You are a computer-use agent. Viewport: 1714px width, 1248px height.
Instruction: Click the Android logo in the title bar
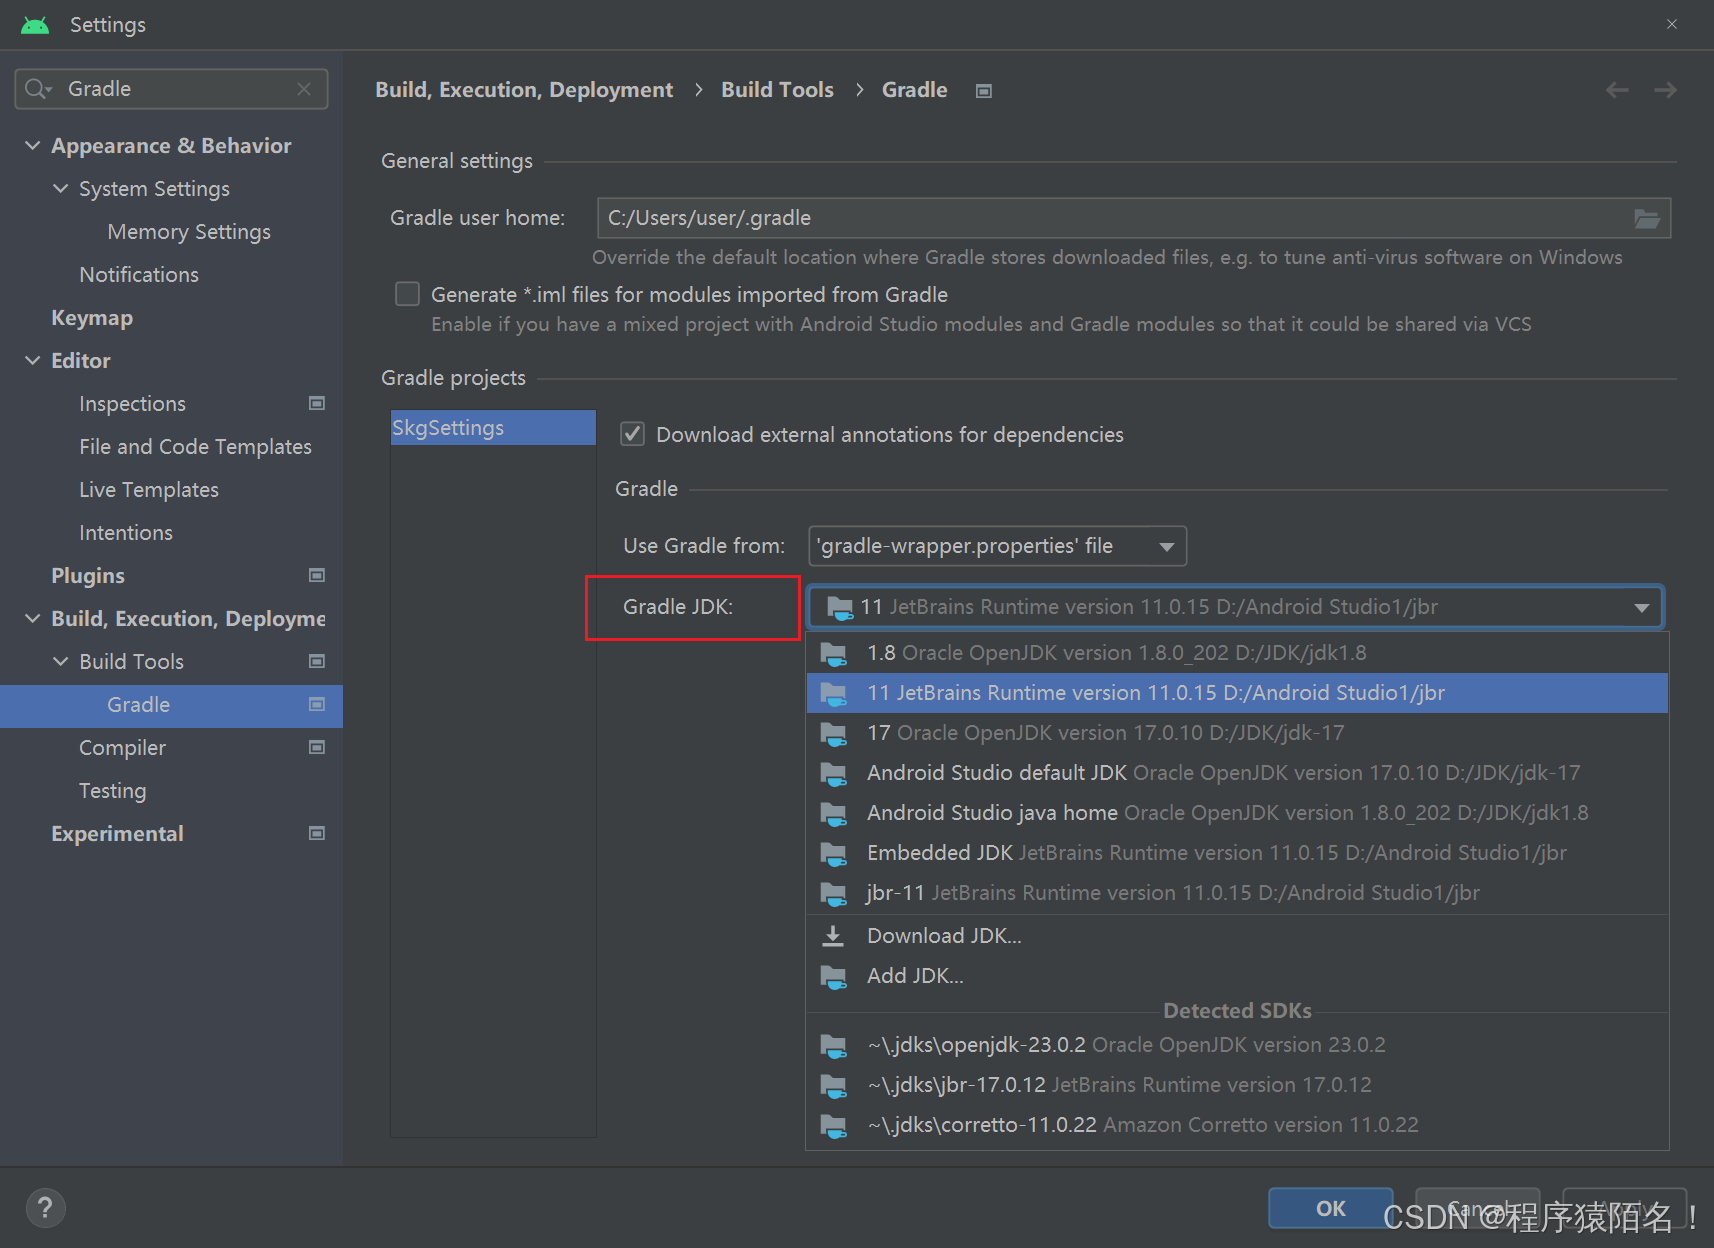[34, 24]
